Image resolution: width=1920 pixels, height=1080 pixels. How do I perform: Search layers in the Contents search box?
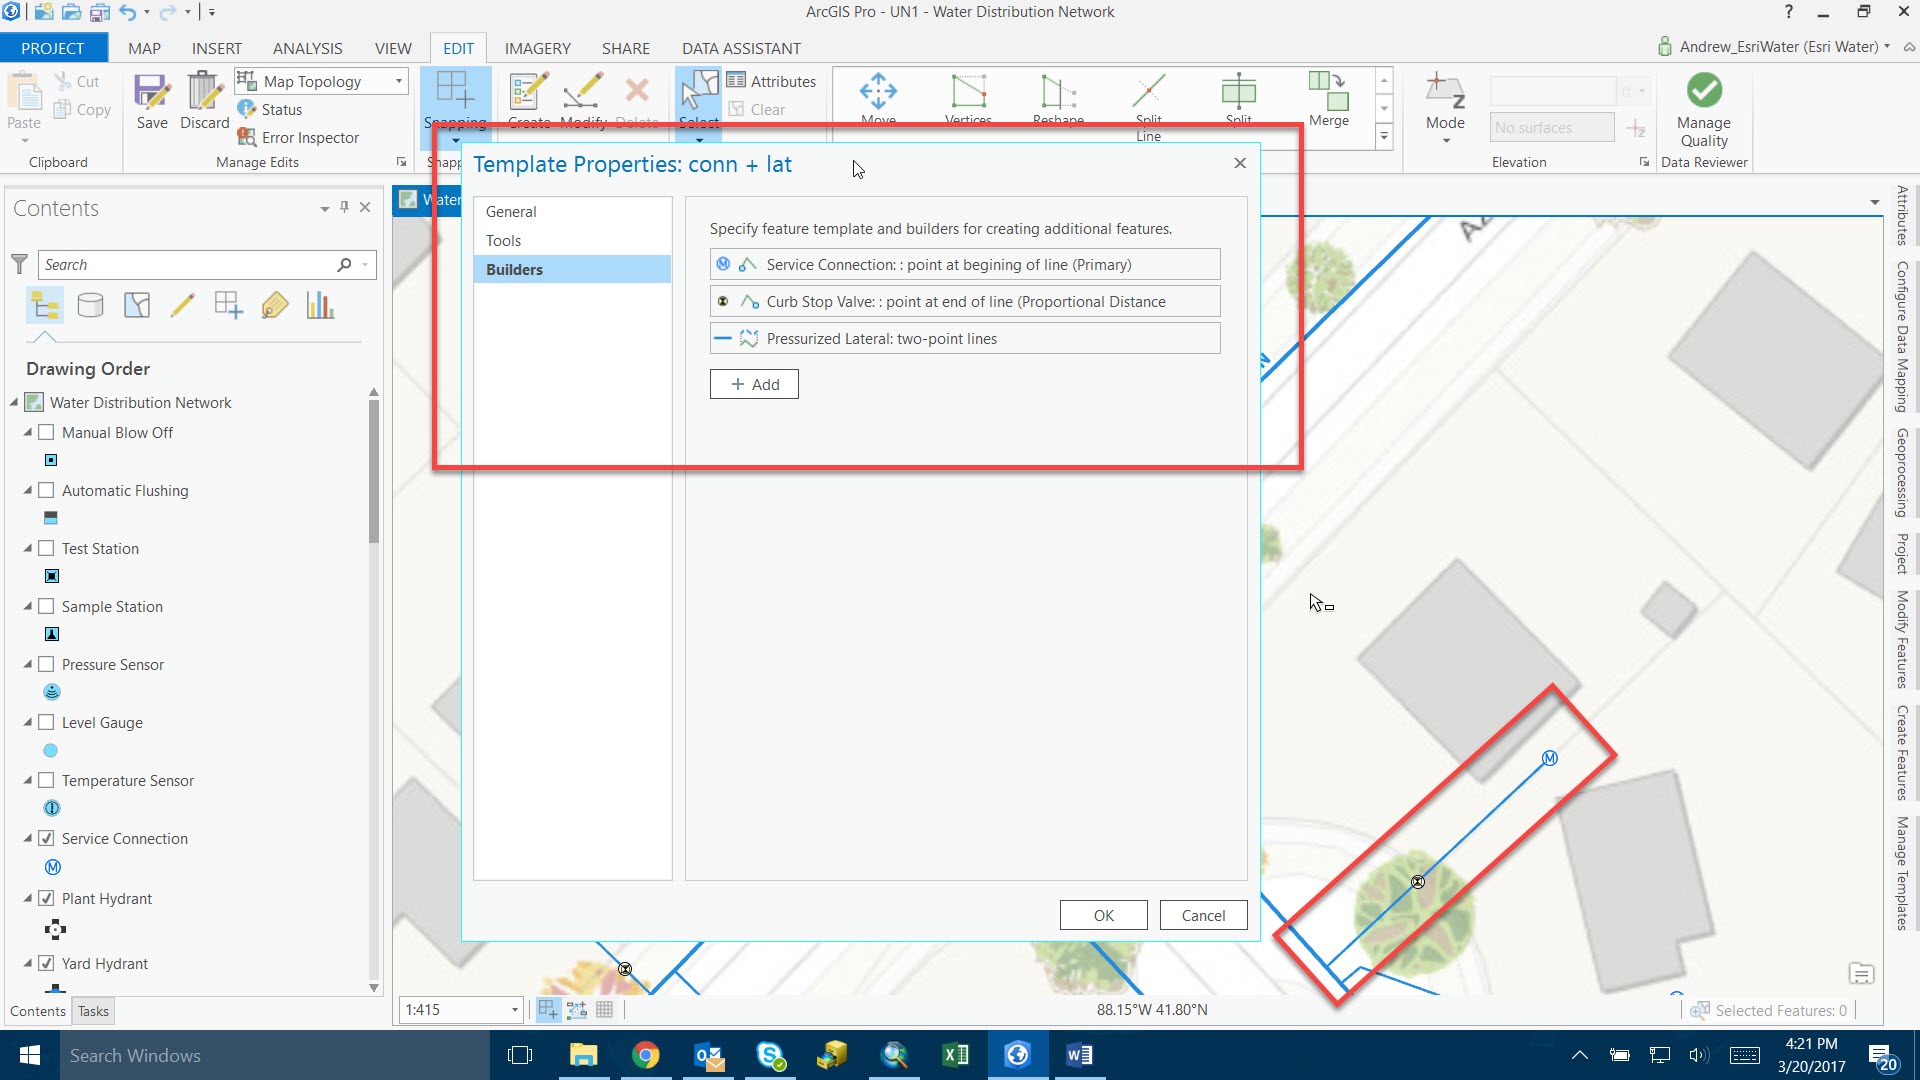tap(190, 265)
